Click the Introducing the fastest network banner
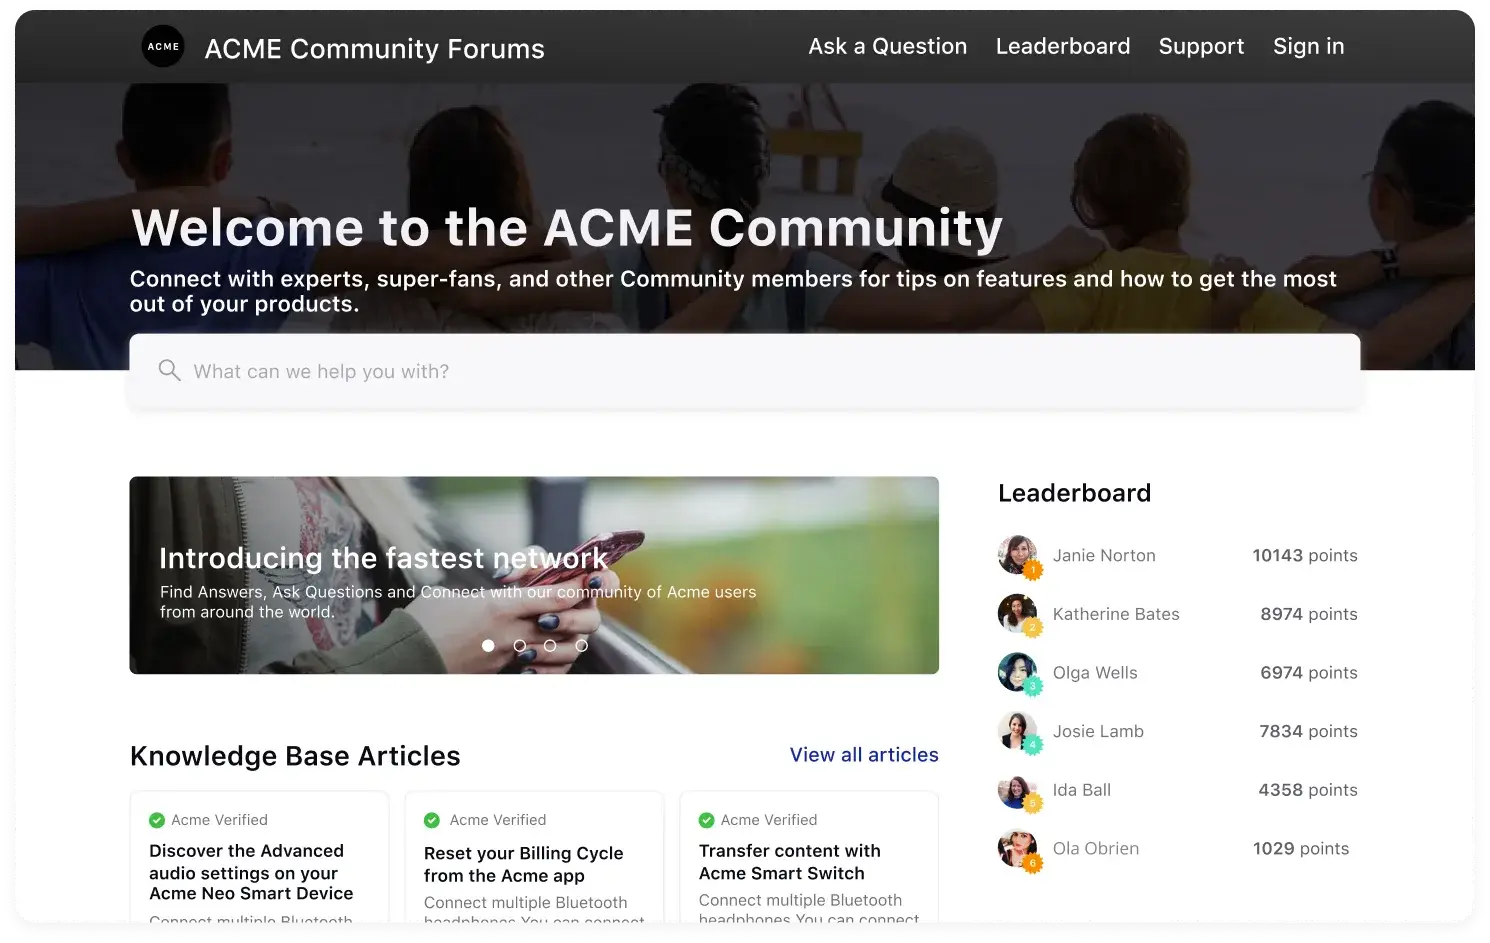 coord(534,575)
